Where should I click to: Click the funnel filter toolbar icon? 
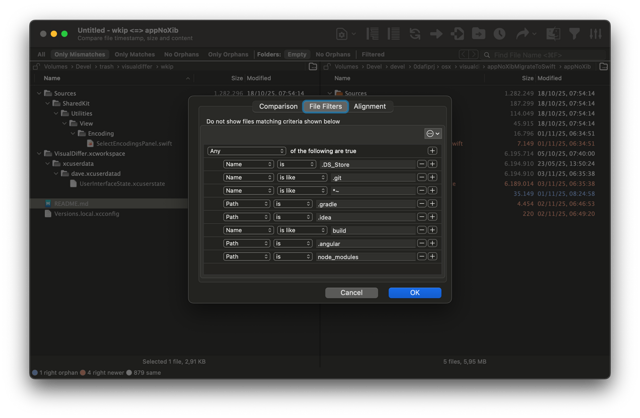click(x=574, y=34)
